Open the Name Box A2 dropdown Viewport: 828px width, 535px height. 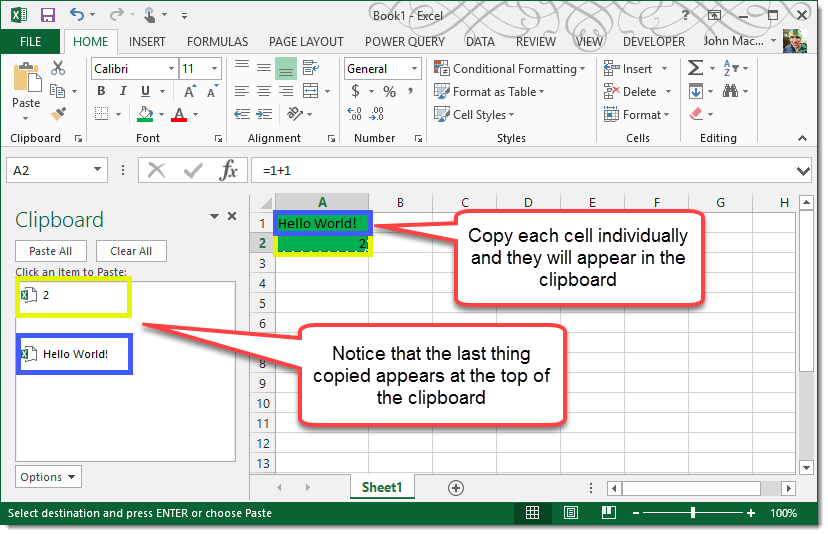coord(97,170)
